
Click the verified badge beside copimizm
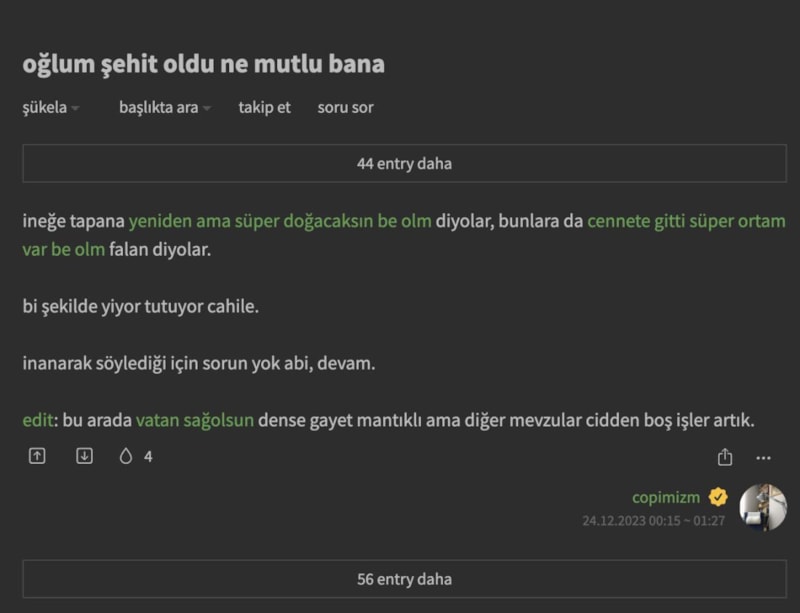pos(718,497)
